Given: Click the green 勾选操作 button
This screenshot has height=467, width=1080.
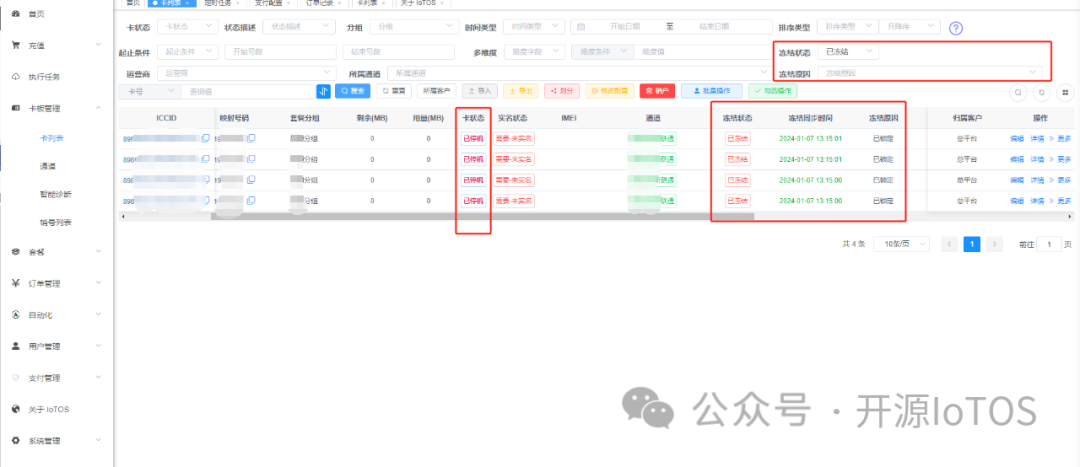Looking at the screenshot, I should 773,91.
